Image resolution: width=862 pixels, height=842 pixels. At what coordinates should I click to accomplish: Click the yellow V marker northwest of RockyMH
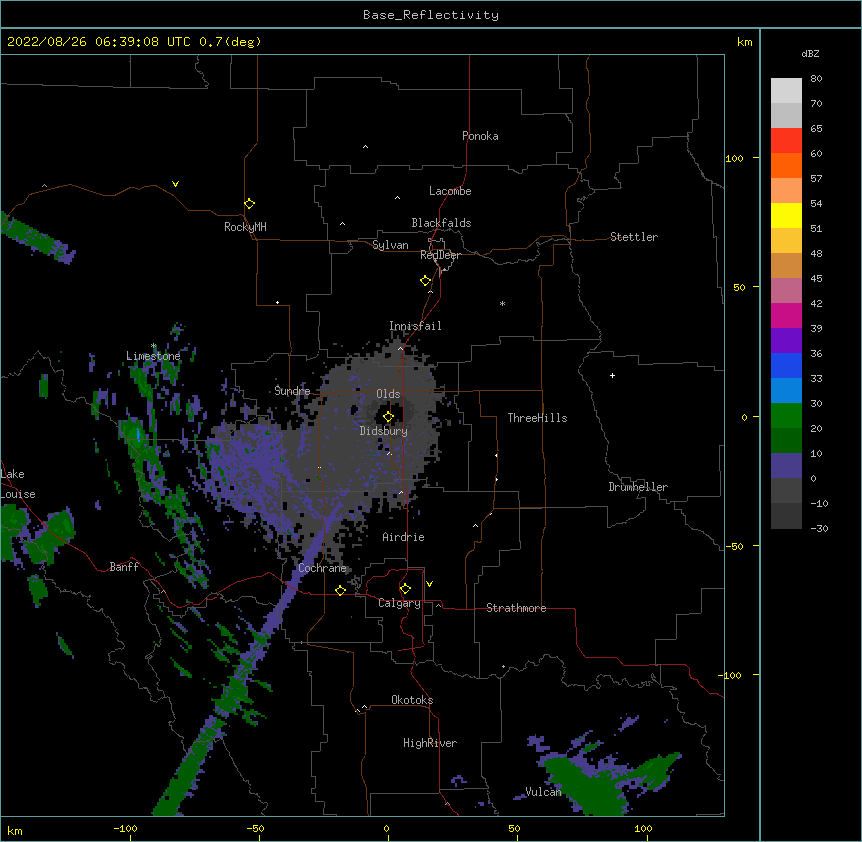(175, 184)
